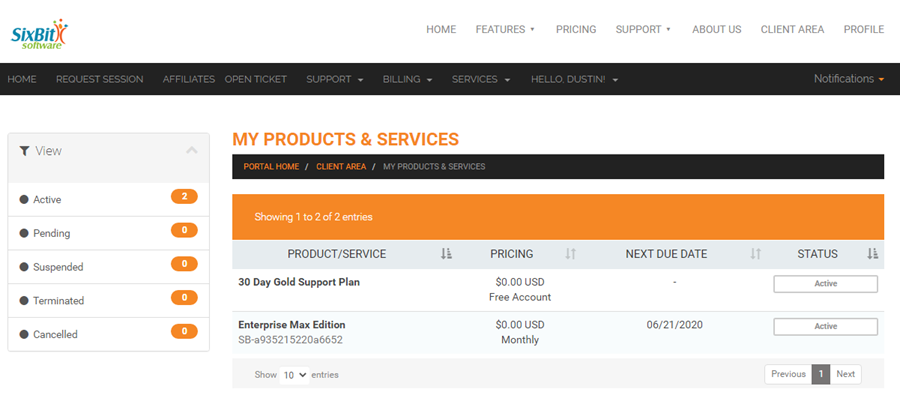Filter by Terminated status
The height and width of the screenshot is (398, 900).
[108, 300]
